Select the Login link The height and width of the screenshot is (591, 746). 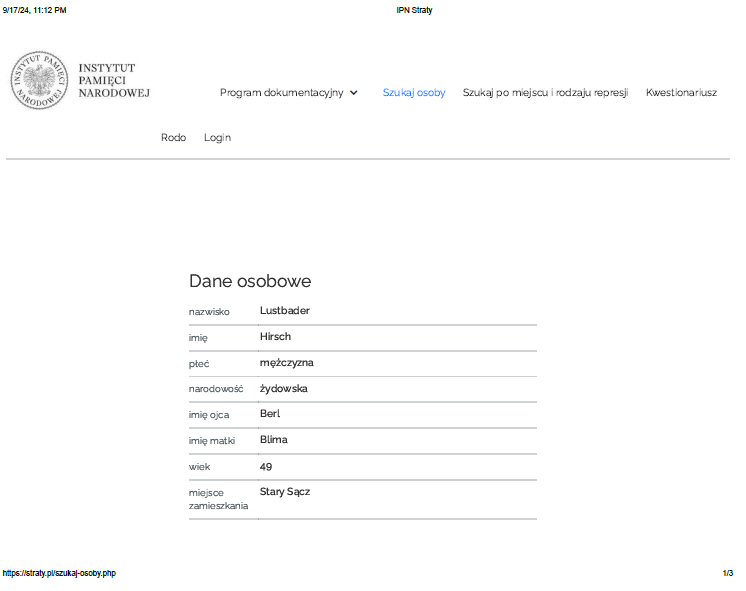pyautogui.click(x=217, y=138)
